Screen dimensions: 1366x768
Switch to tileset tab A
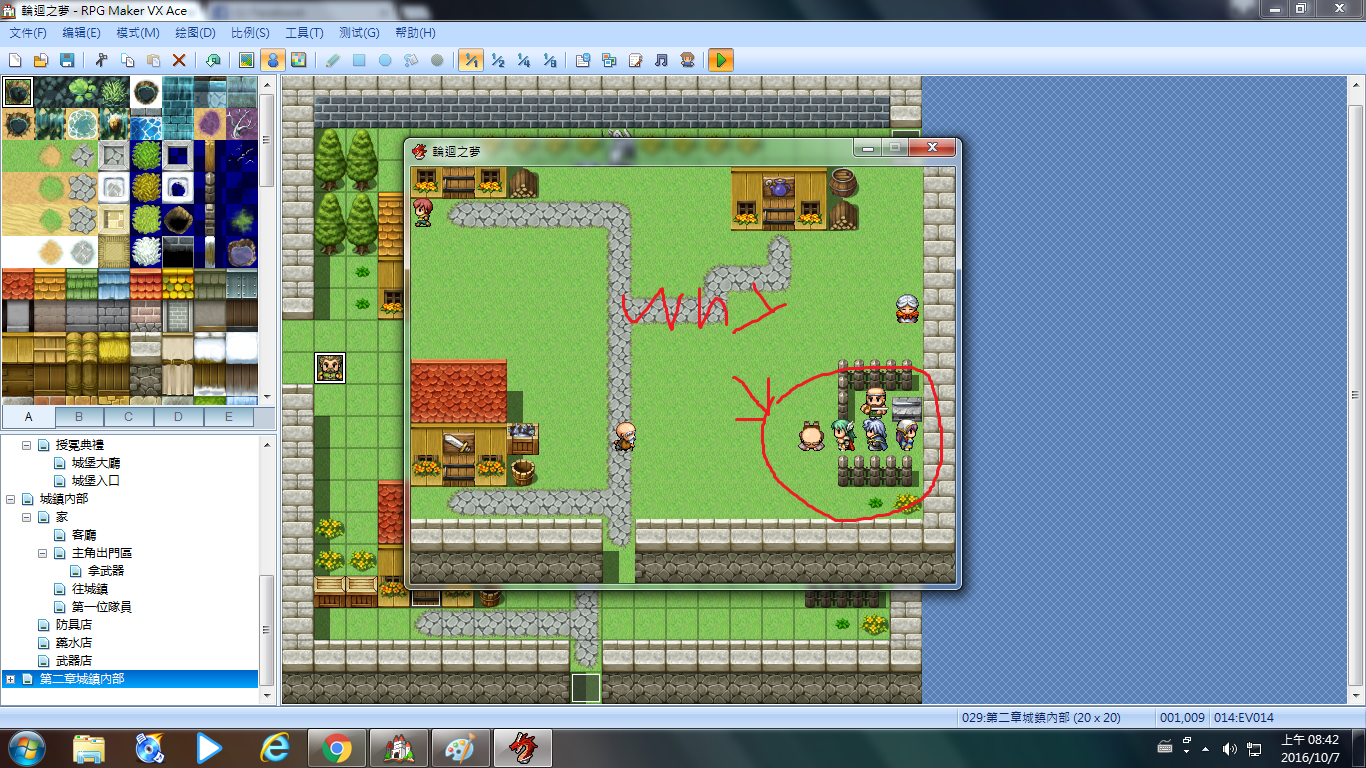tap(28, 417)
